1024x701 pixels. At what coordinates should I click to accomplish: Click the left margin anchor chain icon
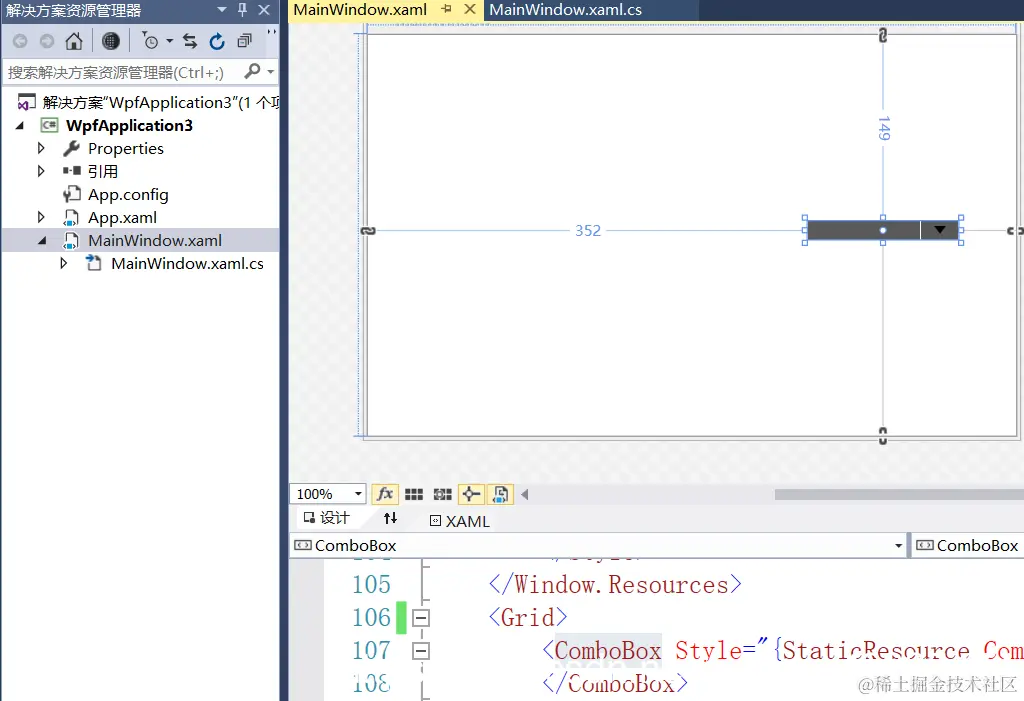point(368,231)
